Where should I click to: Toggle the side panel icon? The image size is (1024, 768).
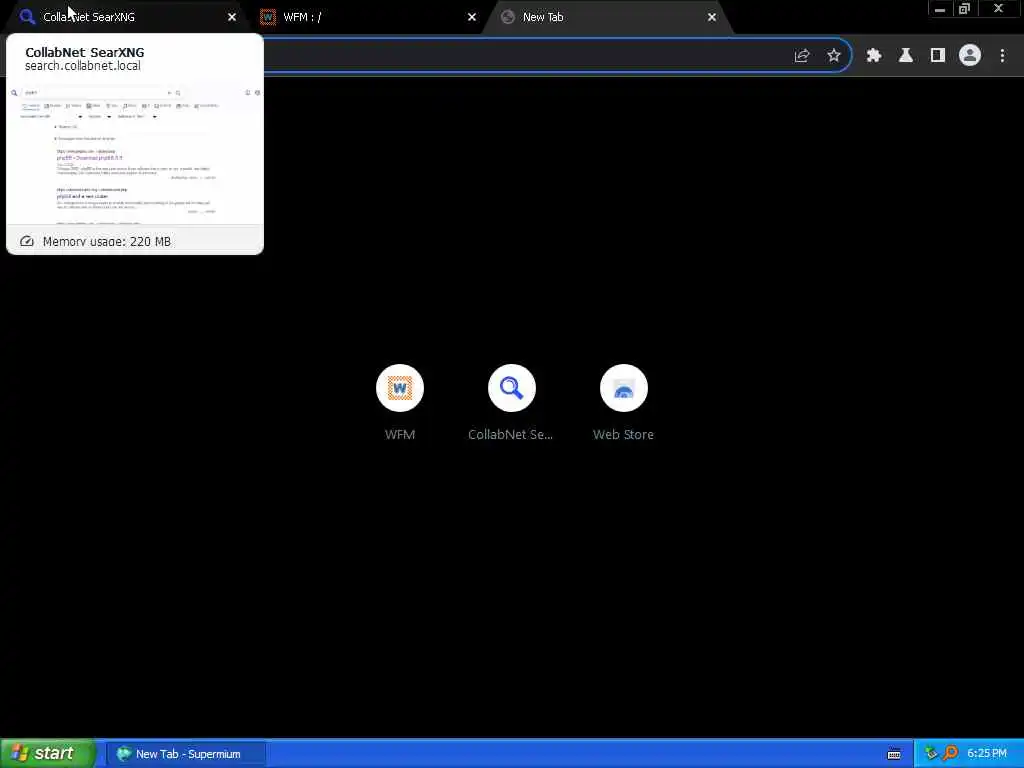[x=938, y=56]
